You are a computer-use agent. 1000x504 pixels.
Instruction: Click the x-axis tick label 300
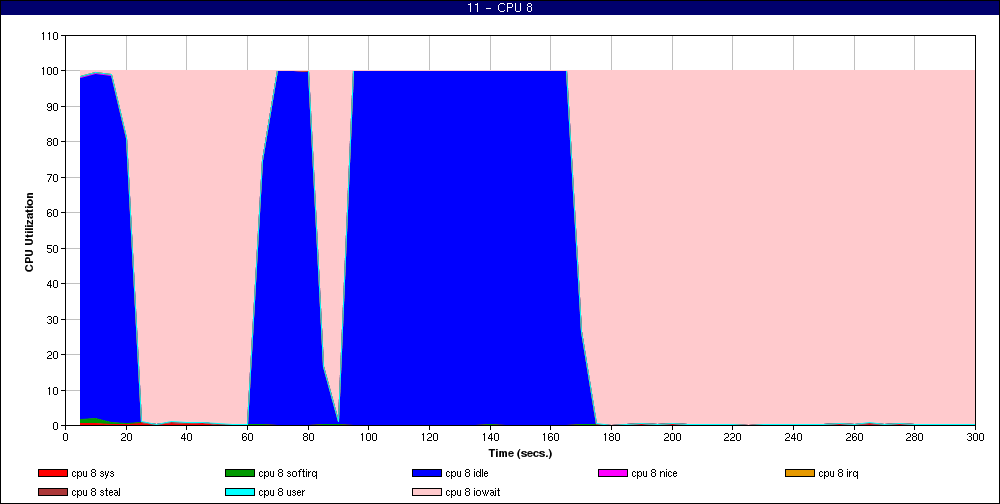click(974, 437)
